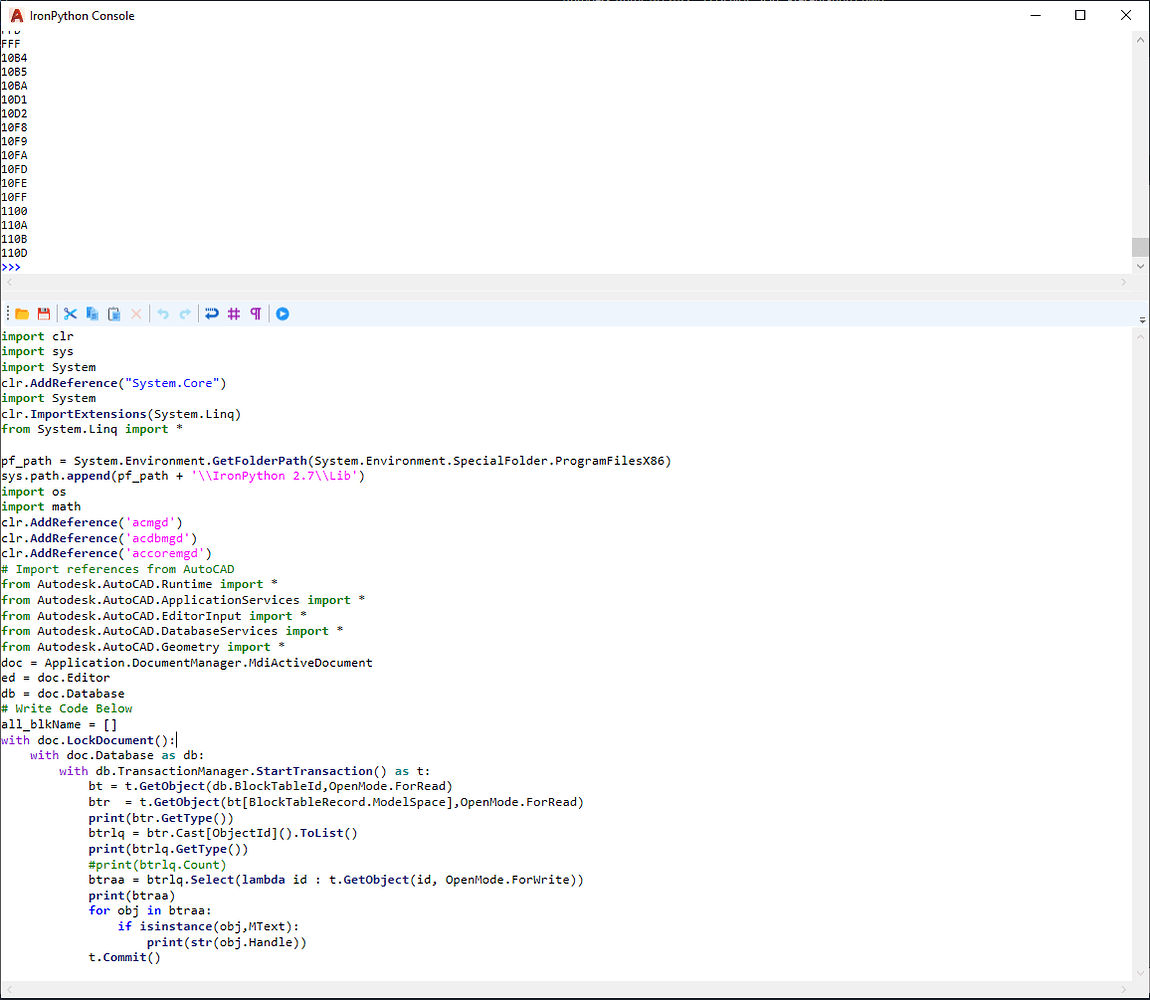Open the toolbar overflow dropdown
This screenshot has width=1150, height=1000.
pos(1141,318)
